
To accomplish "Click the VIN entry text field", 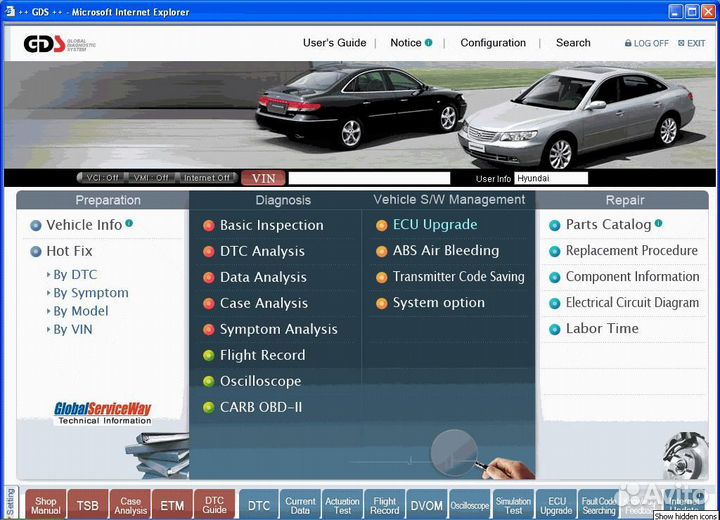I will coord(369,178).
